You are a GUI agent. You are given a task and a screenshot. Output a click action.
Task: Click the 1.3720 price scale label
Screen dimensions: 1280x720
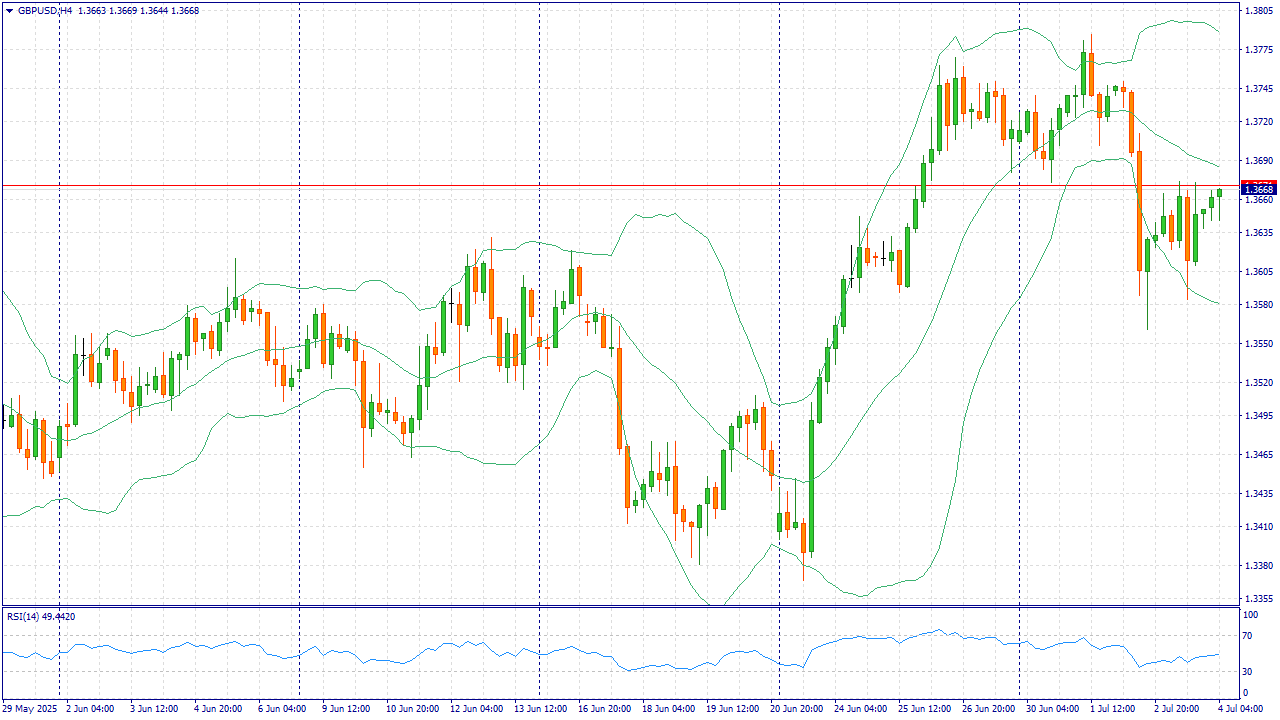[1258, 122]
